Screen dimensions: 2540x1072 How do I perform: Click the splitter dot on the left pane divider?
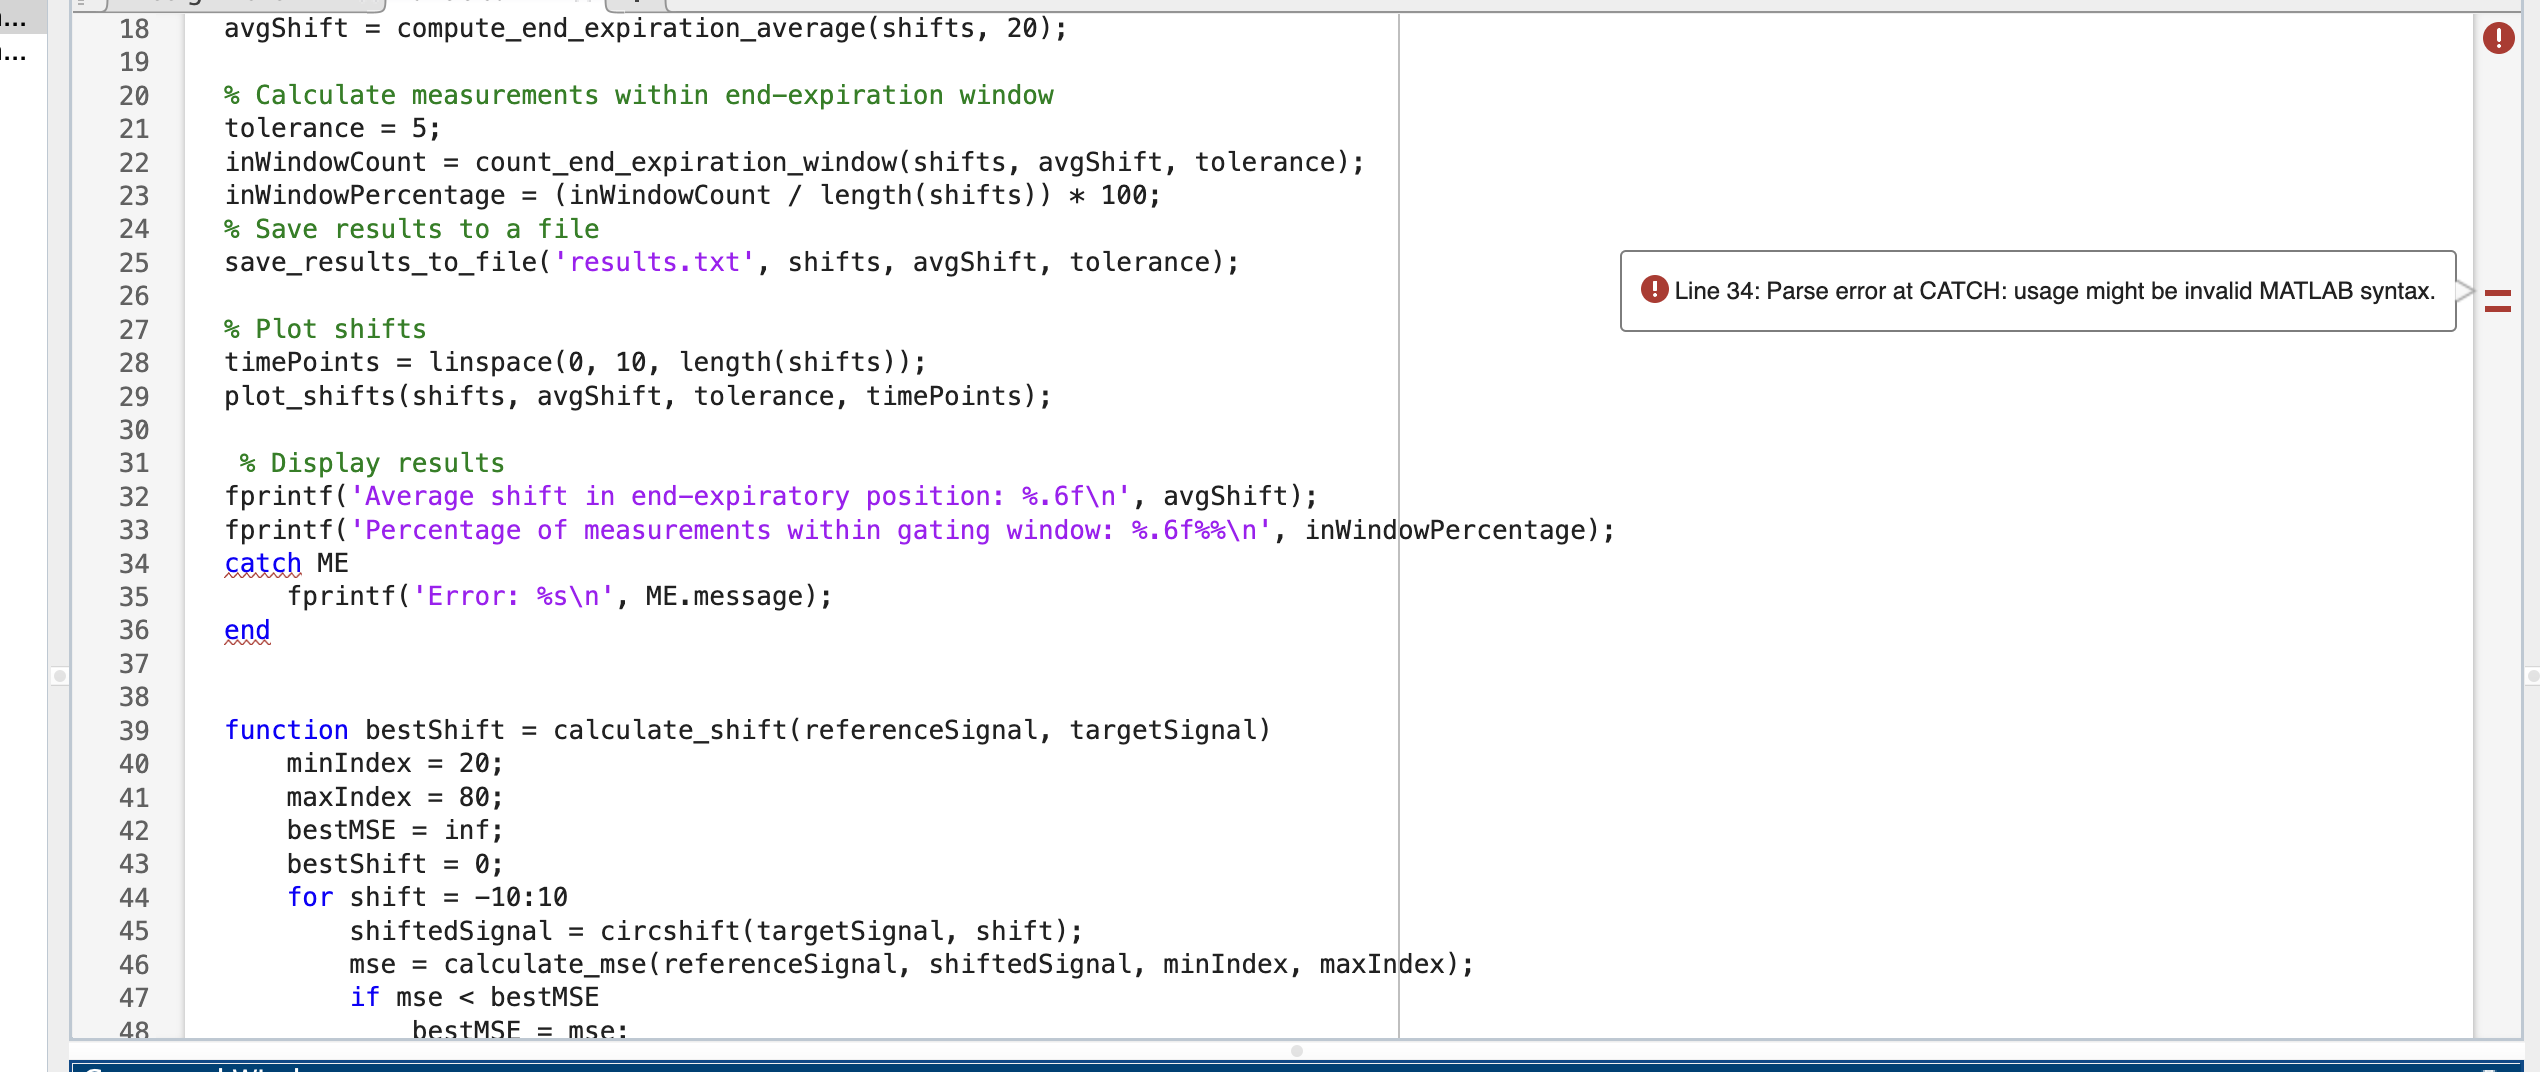click(x=62, y=675)
